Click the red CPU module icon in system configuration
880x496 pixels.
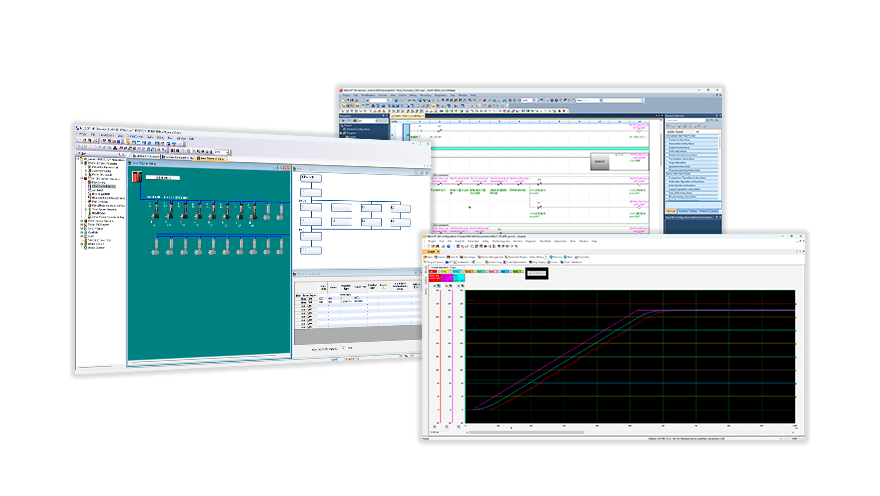137,178
